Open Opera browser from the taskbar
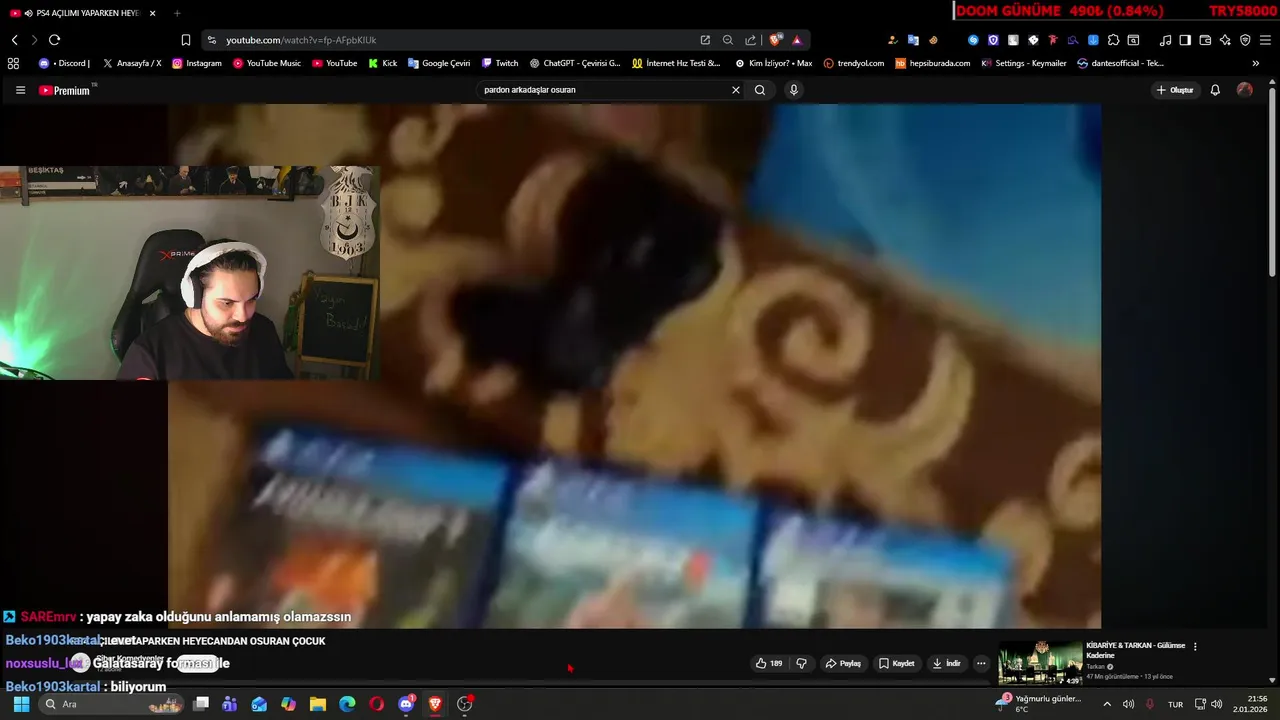Image resolution: width=1280 pixels, height=720 pixels. coord(376,704)
